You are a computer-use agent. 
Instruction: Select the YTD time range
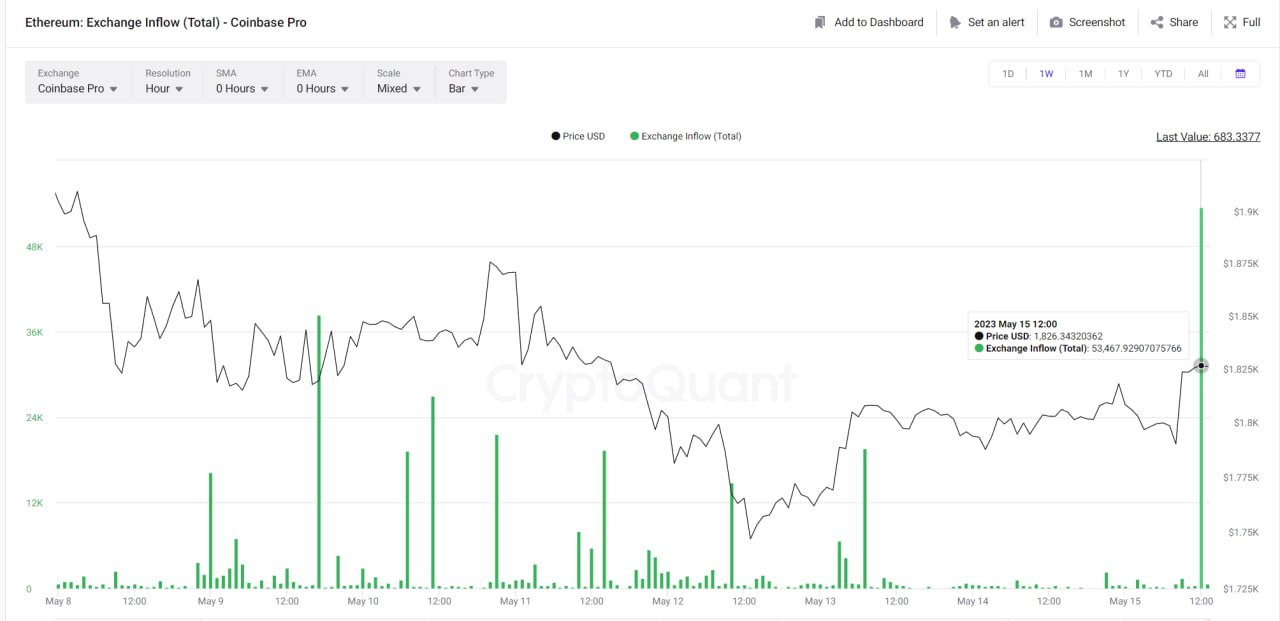tap(1163, 74)
